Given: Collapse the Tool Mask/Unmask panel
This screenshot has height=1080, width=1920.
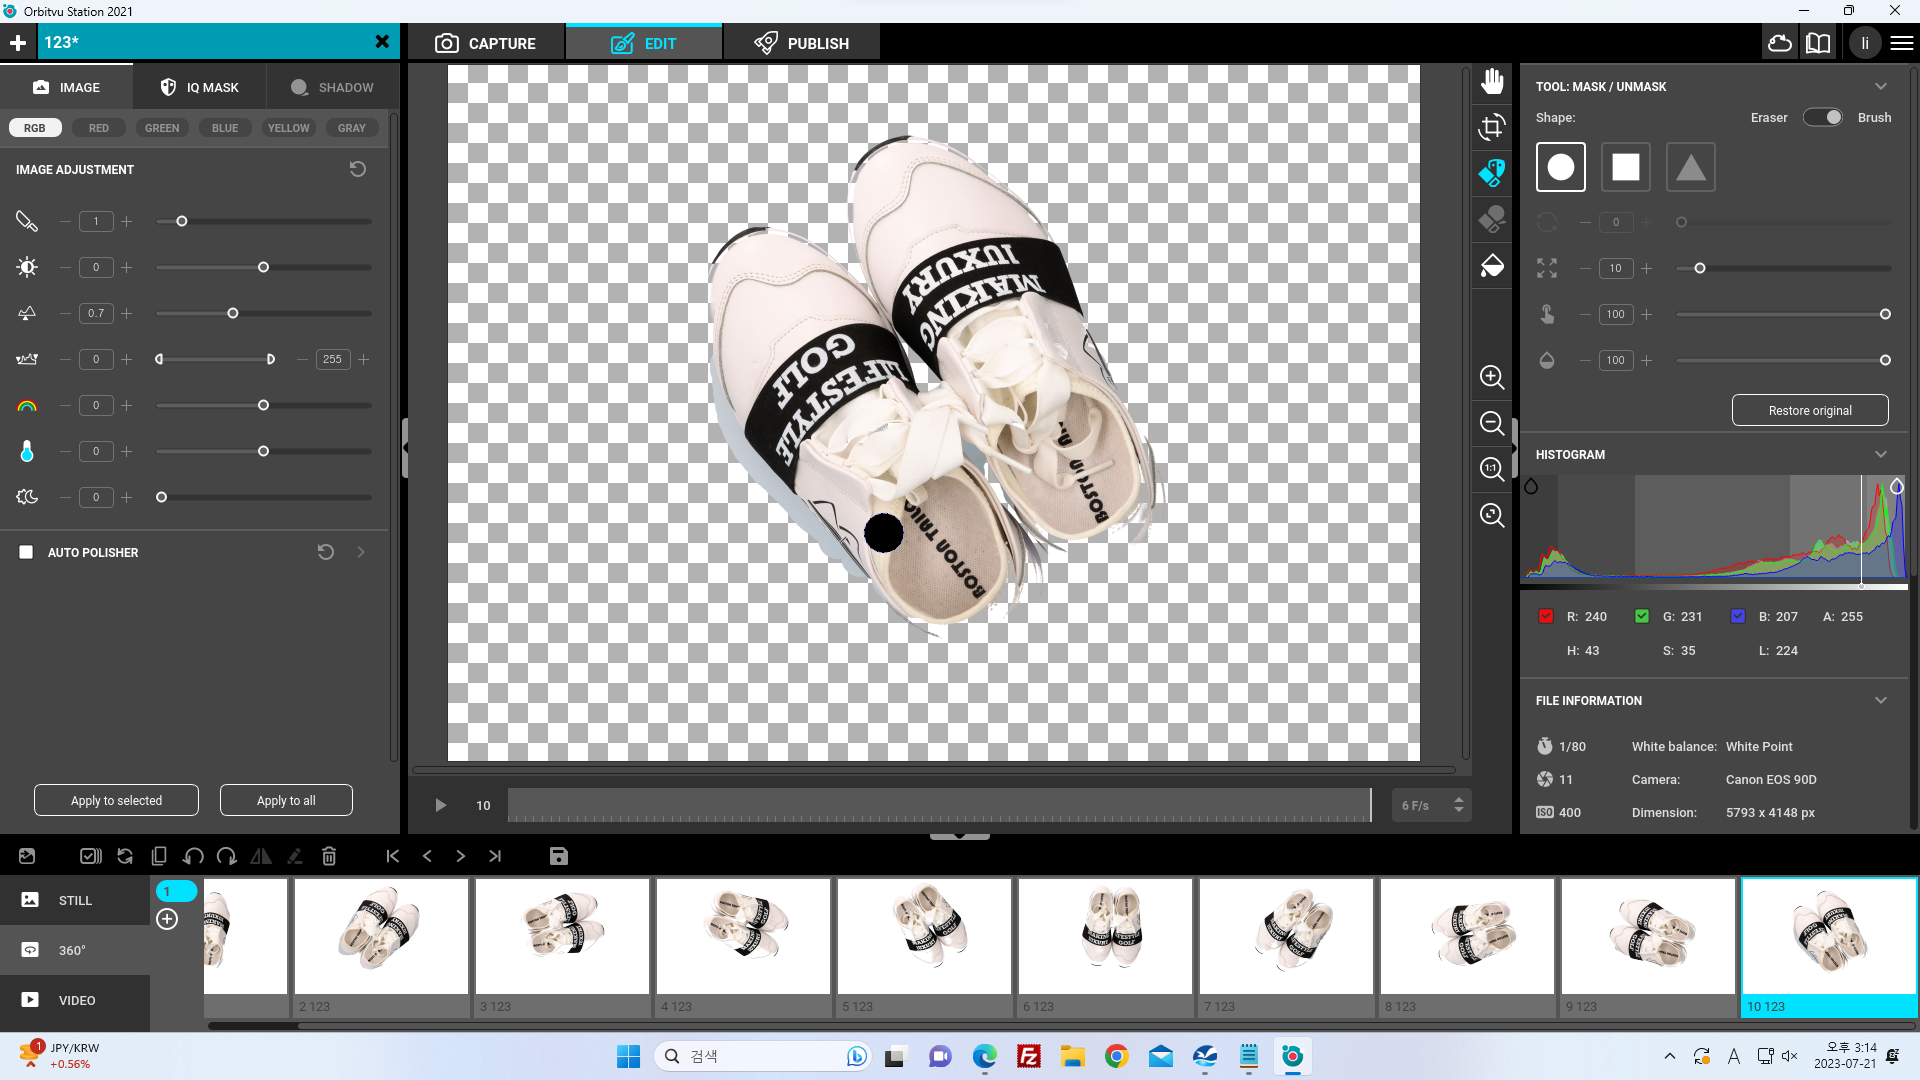Looking at the screenshot, I should [x=1881, y=86].
